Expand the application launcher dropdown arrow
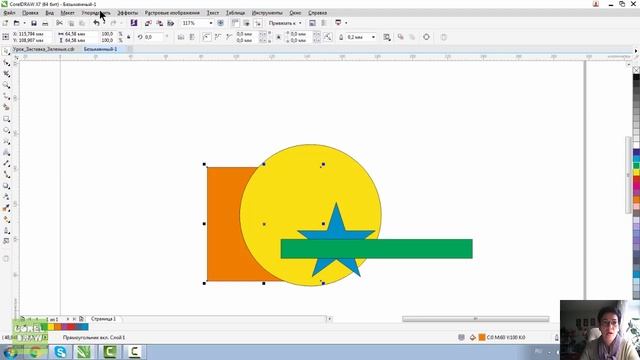This screenshot has width=640, height=360. point(346,23)
